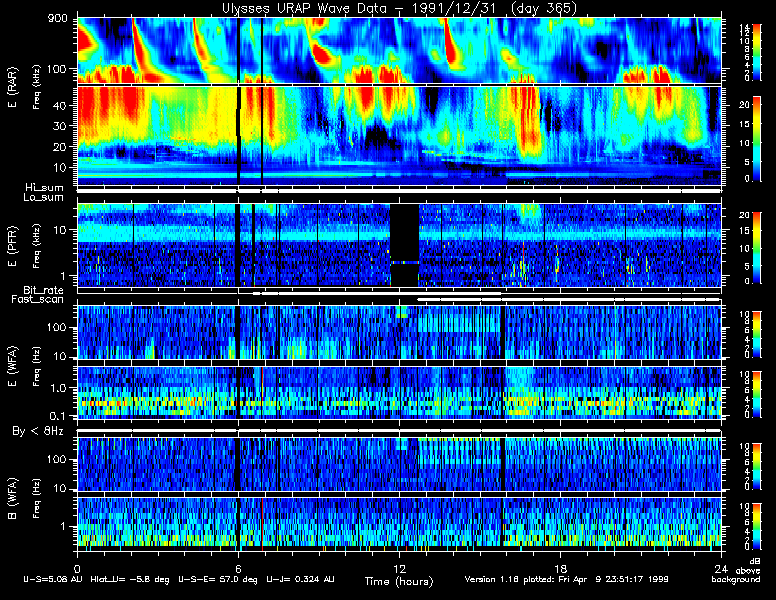The image size is (776, 600).
Task: Click the '24' hour tick on time axis
Action: coord(721,568)
